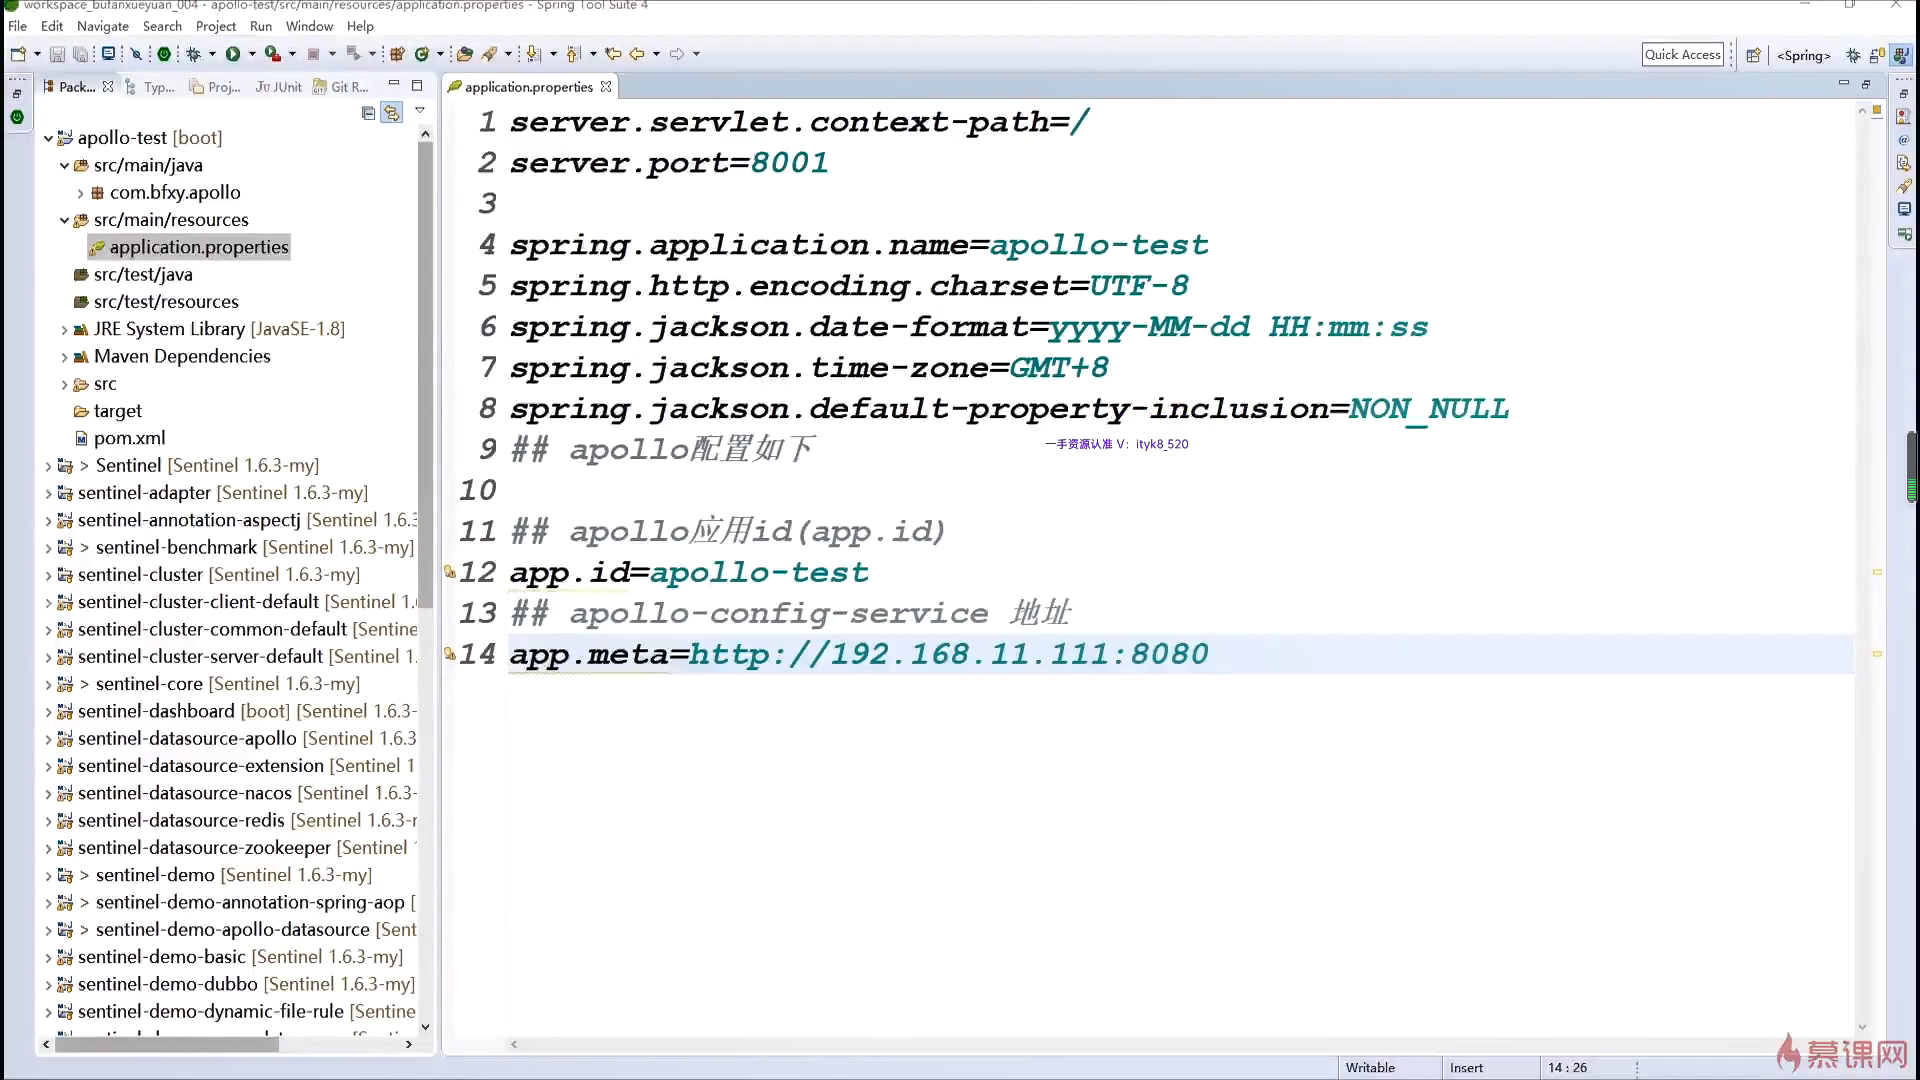Open the Boot Dashboard toolbar icon

coord(164,54)
